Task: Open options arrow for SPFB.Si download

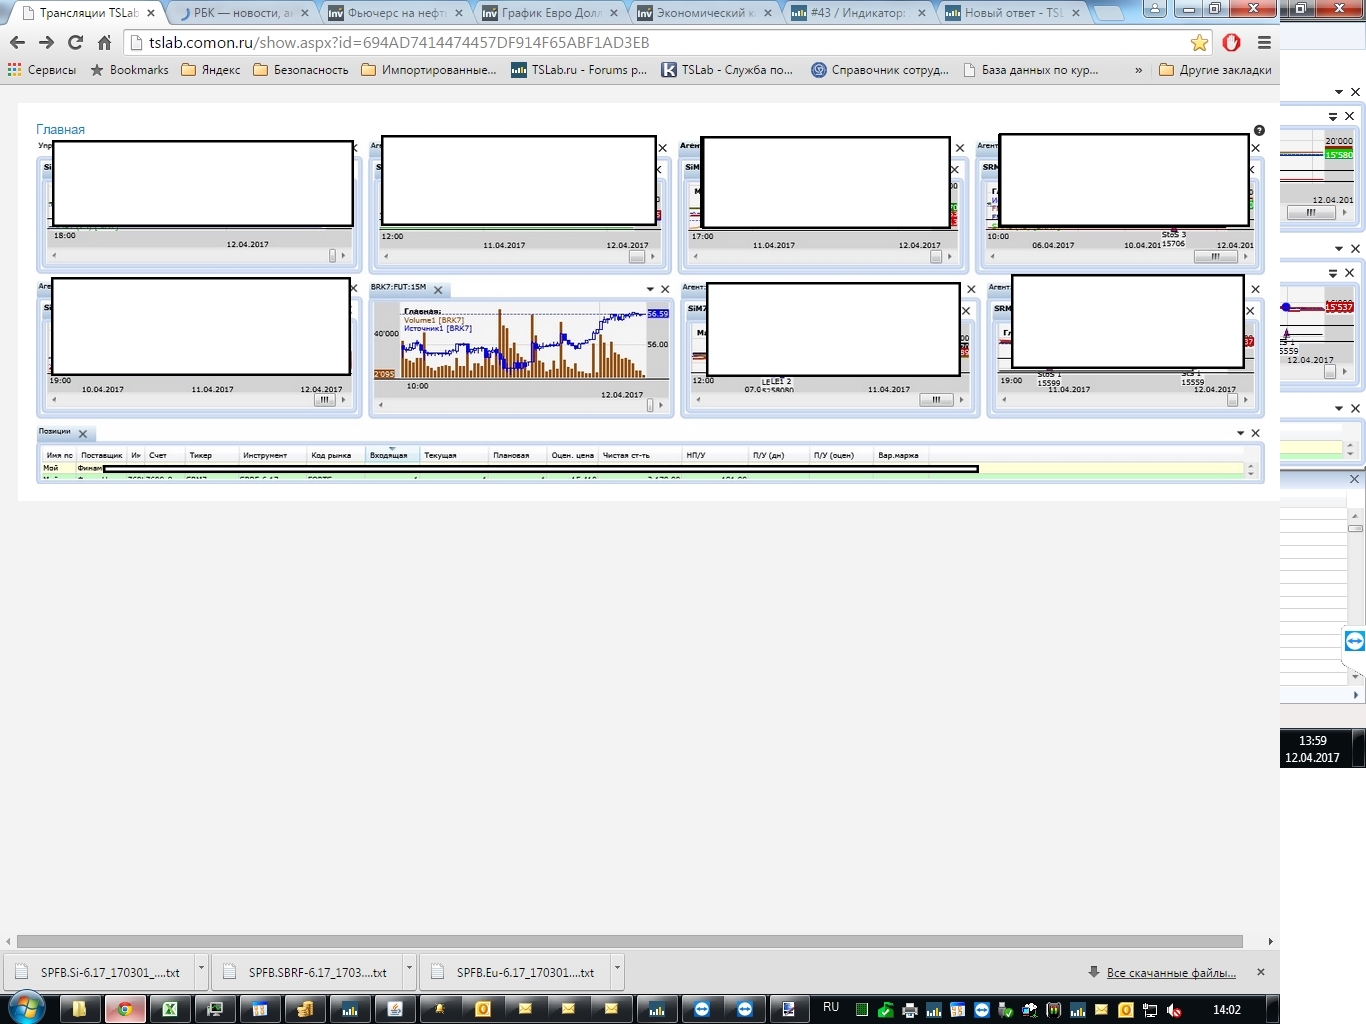Action: tap(201, 970)
